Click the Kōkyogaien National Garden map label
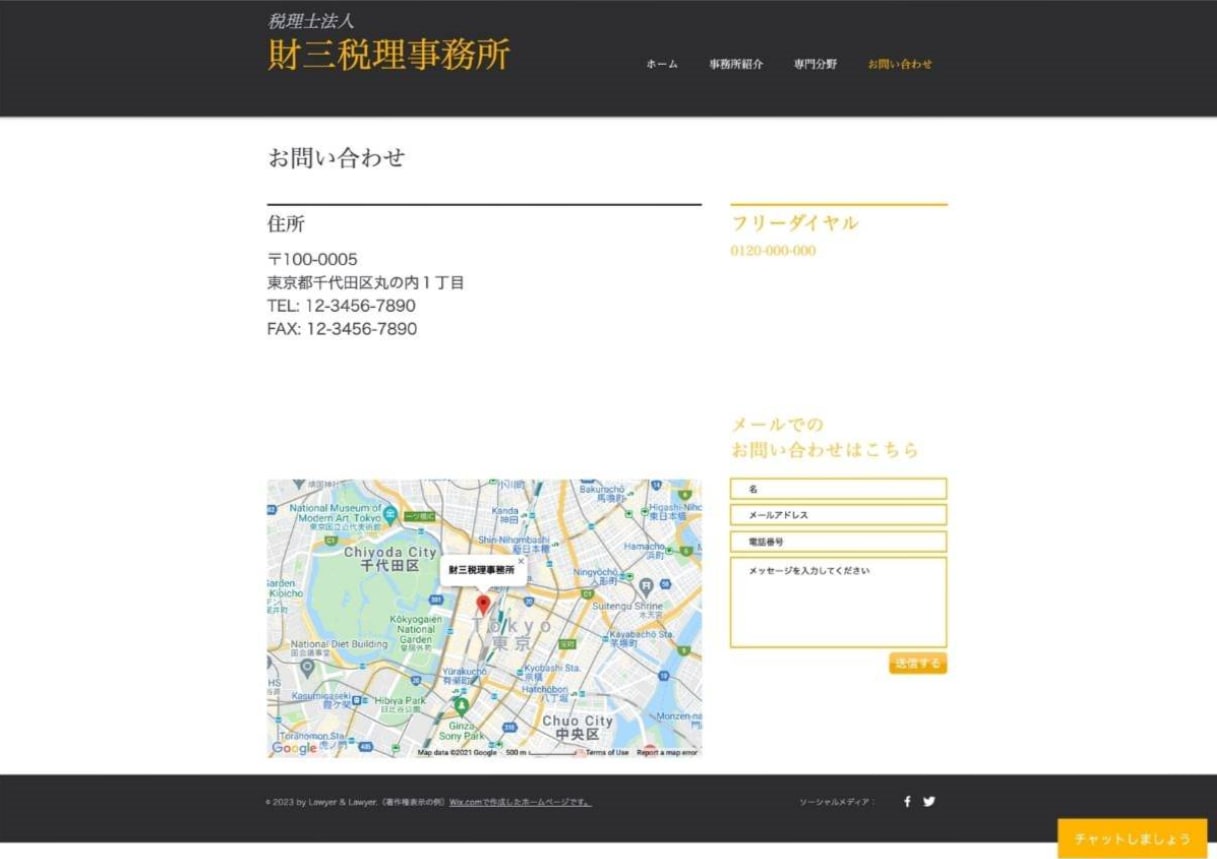This screenshot has height=859, width=1217. [416, 629]
